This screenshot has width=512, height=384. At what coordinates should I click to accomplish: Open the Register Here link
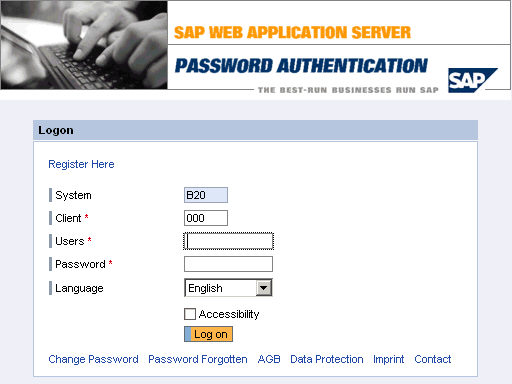[x=81, y=164]
